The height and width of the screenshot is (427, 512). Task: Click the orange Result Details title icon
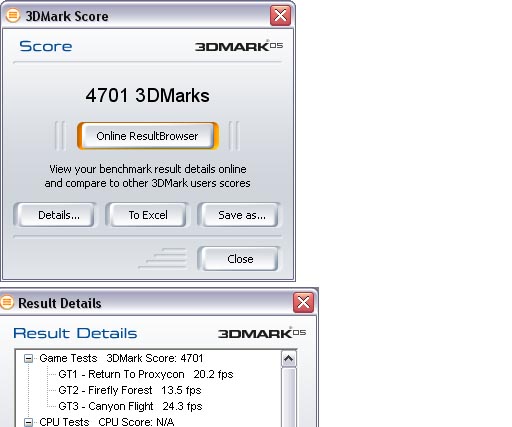click(x=6, y=302)
